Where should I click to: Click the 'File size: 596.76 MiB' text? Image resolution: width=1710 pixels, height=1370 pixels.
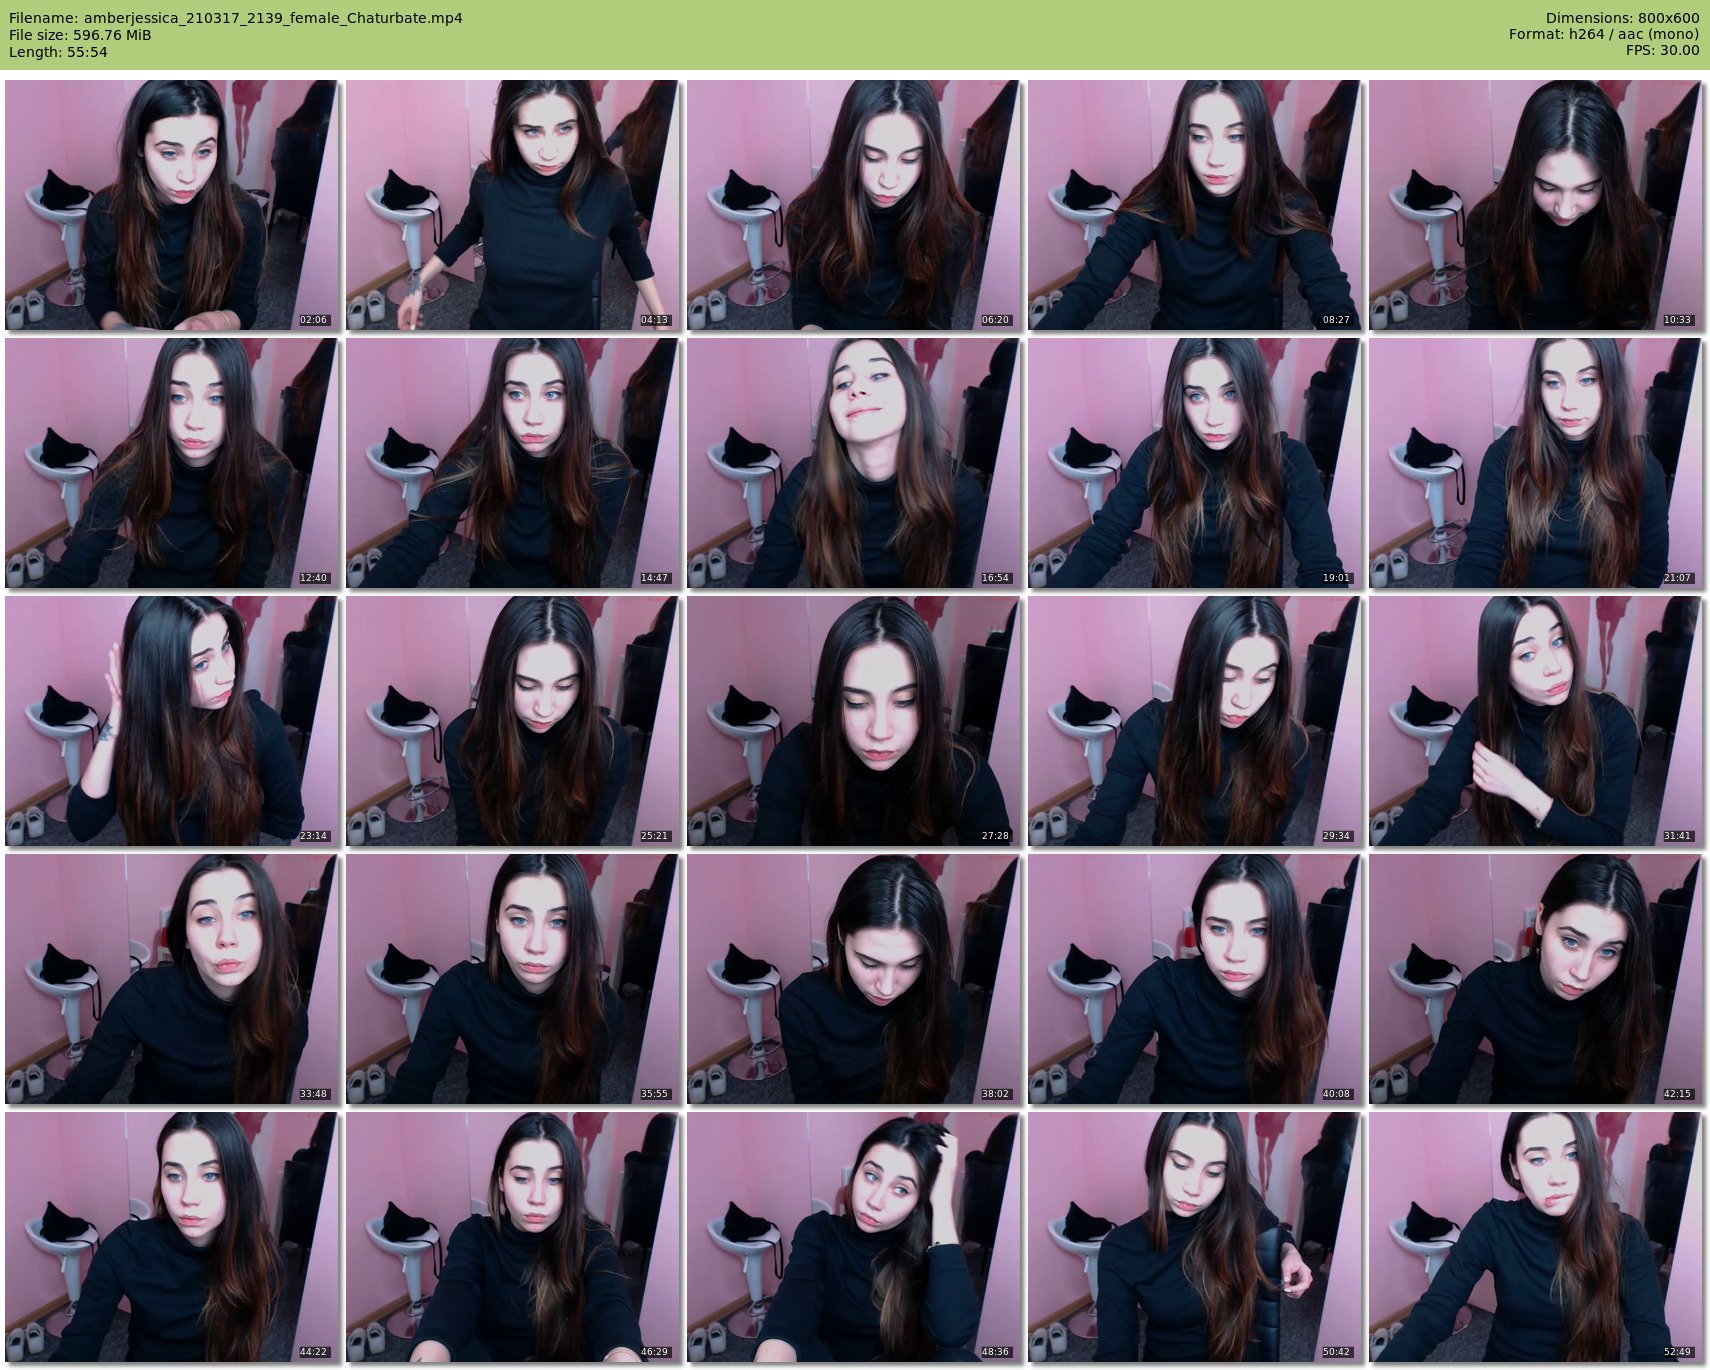[x=80, y=35]
